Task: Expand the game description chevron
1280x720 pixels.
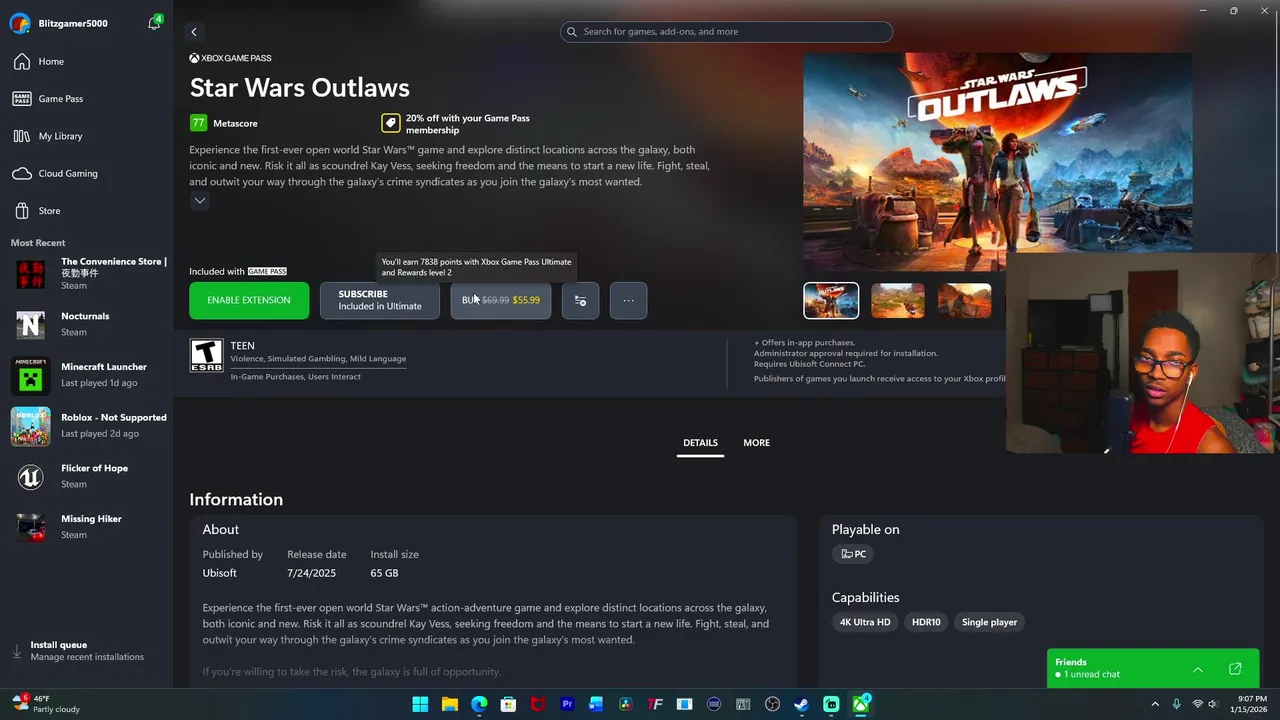Action: click(x=200, y=201)
